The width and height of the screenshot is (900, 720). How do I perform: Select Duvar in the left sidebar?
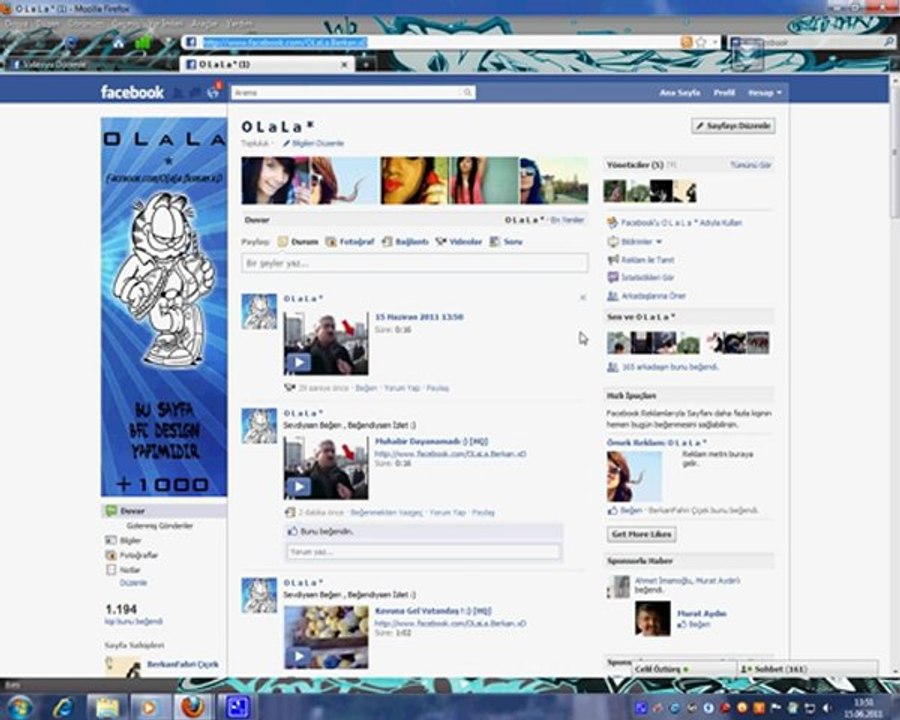coord(164,510)
